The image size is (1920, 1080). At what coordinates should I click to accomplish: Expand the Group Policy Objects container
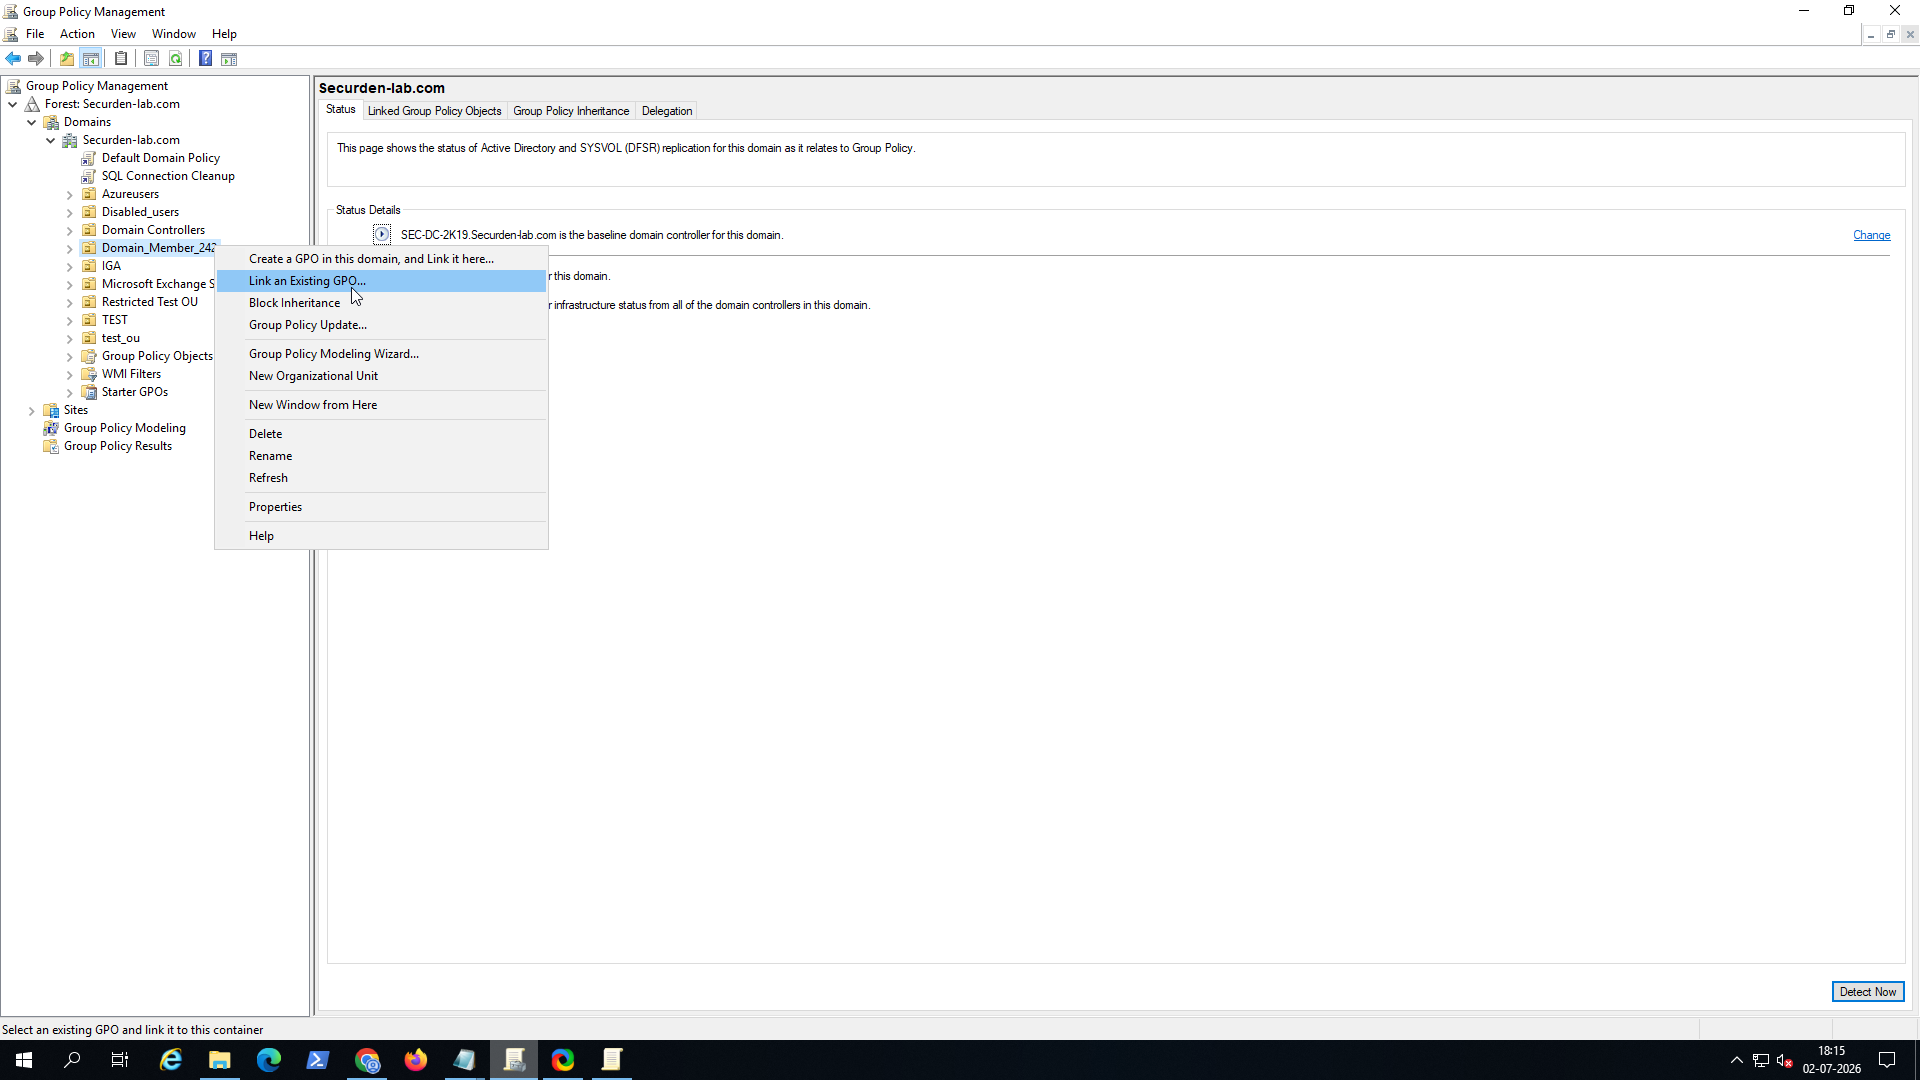70,356
